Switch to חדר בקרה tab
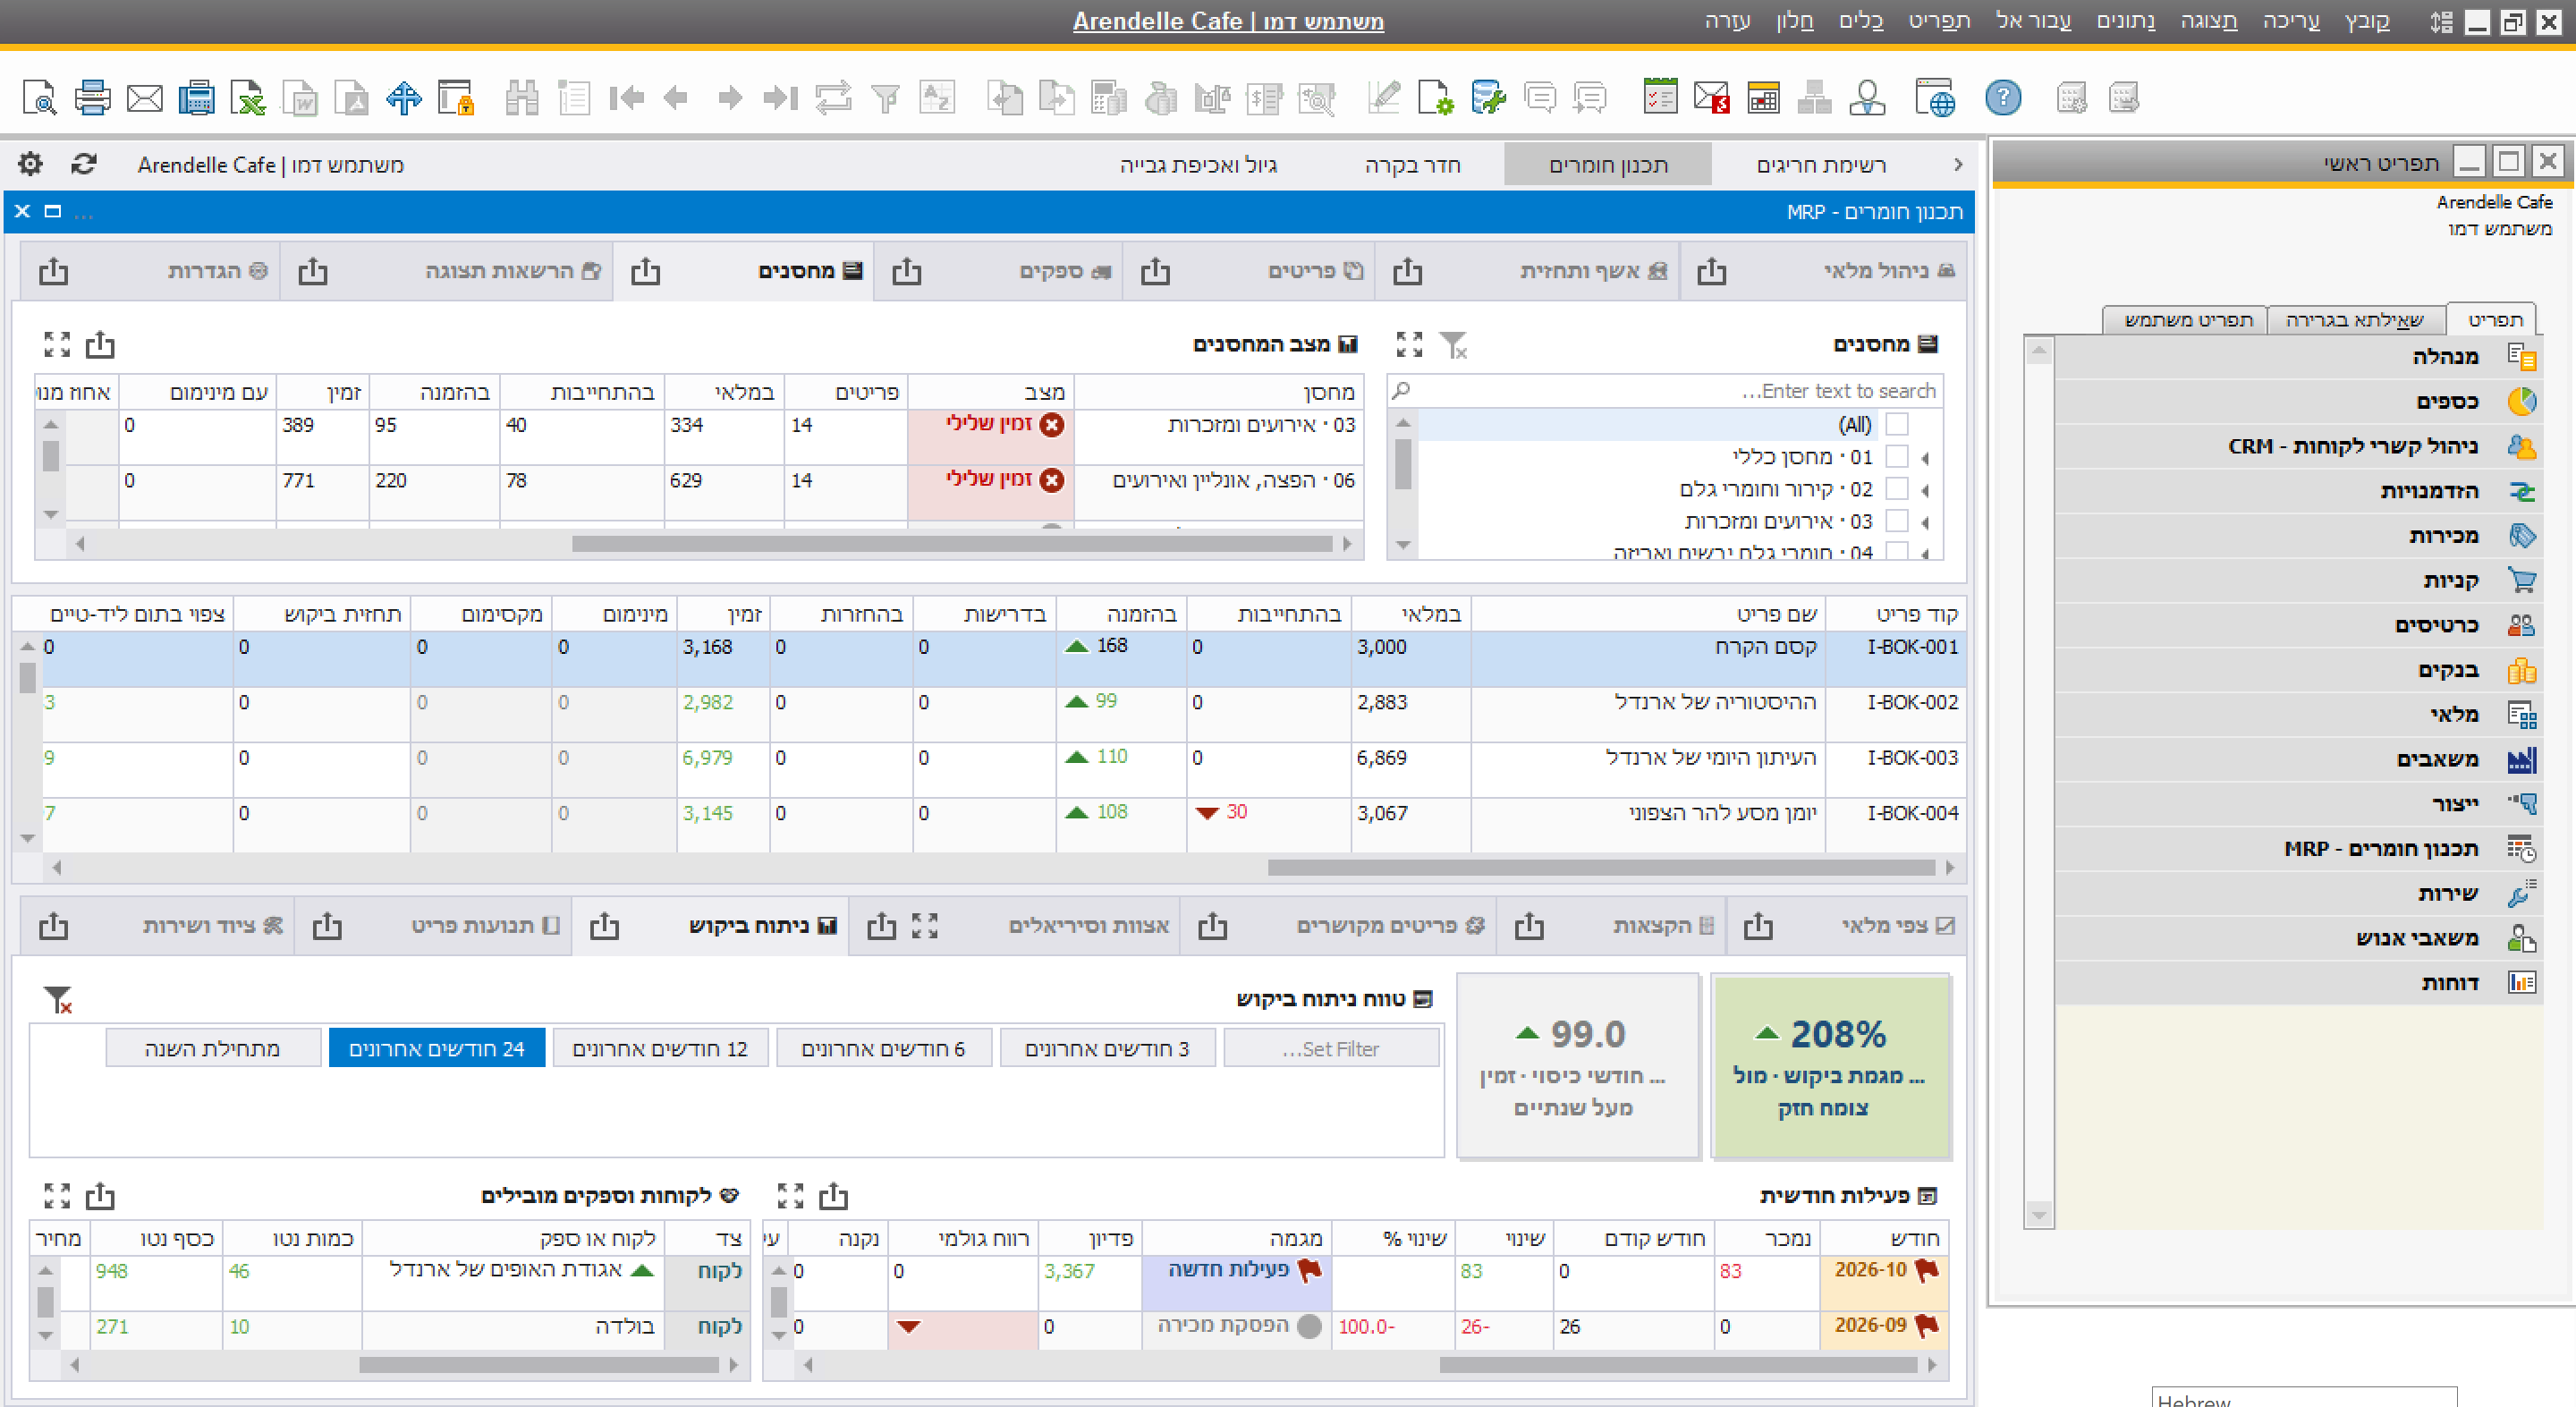Image resolution: width=2576 pixels, height=1407 pixels. pos(1413,165)
